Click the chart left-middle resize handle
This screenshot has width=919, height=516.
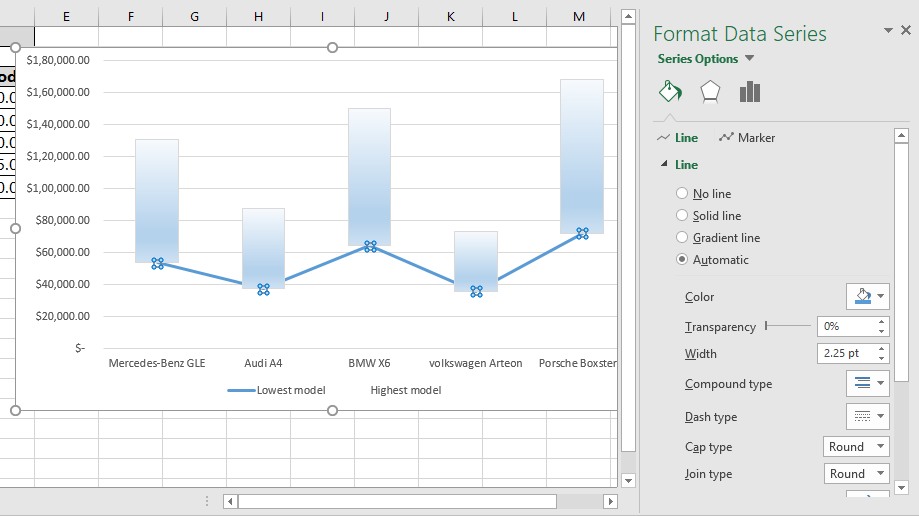click(16, 229)
